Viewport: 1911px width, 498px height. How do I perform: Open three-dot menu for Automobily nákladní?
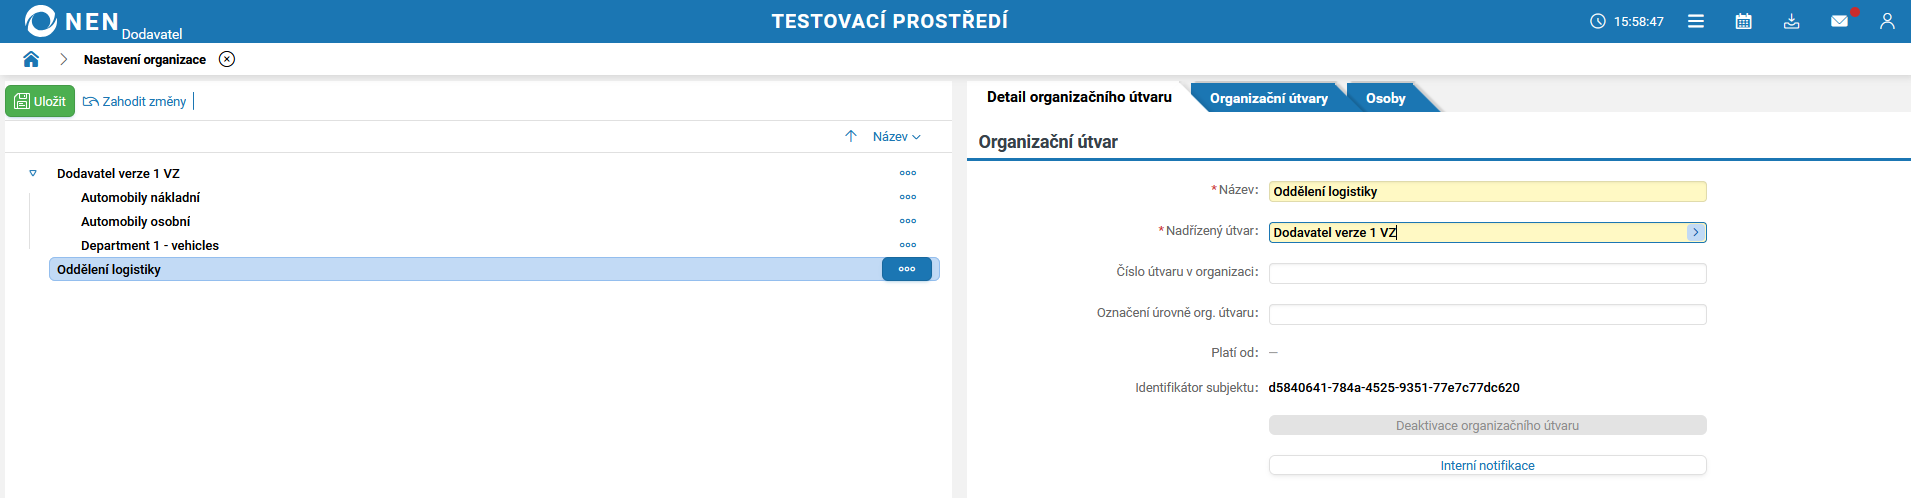tap(908, 197)
